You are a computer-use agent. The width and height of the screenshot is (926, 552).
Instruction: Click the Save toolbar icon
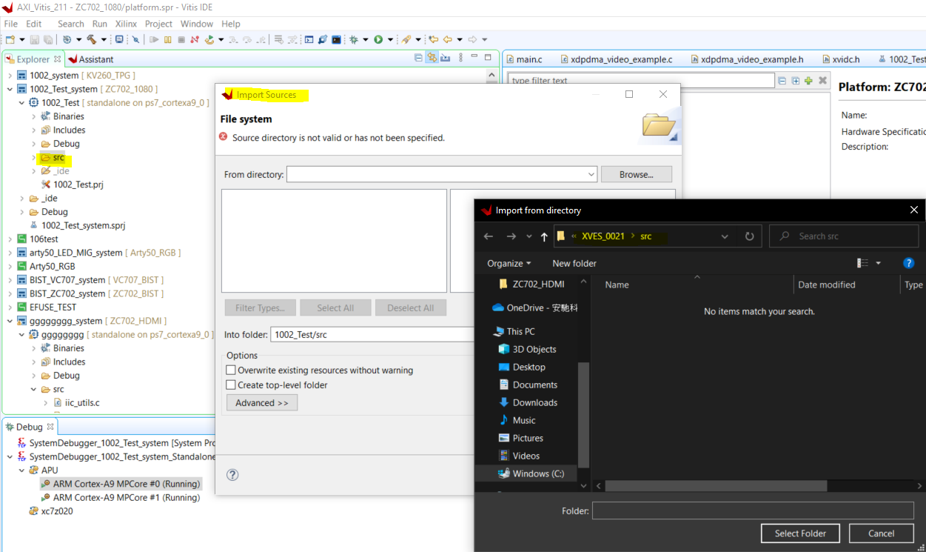[x=34, y=40]
